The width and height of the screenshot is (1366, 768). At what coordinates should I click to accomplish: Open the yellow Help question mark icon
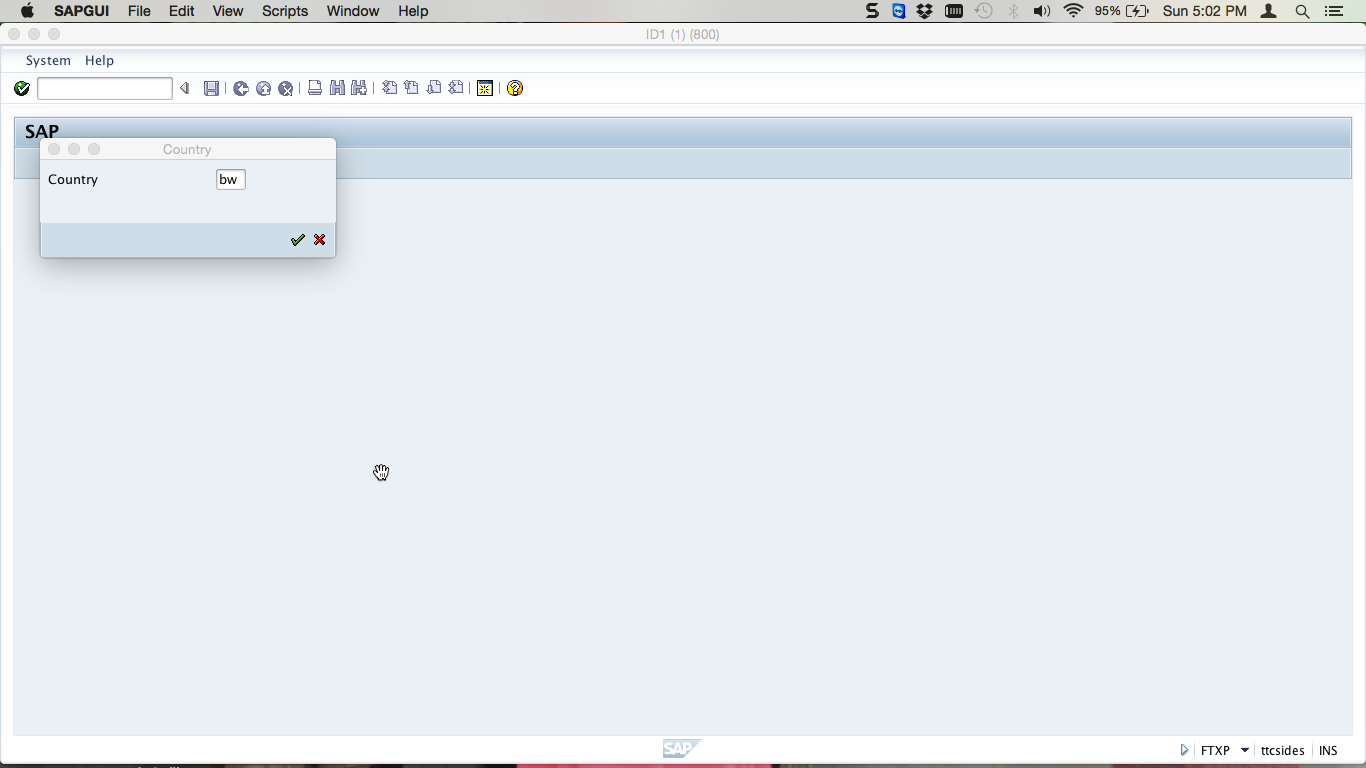515,88
